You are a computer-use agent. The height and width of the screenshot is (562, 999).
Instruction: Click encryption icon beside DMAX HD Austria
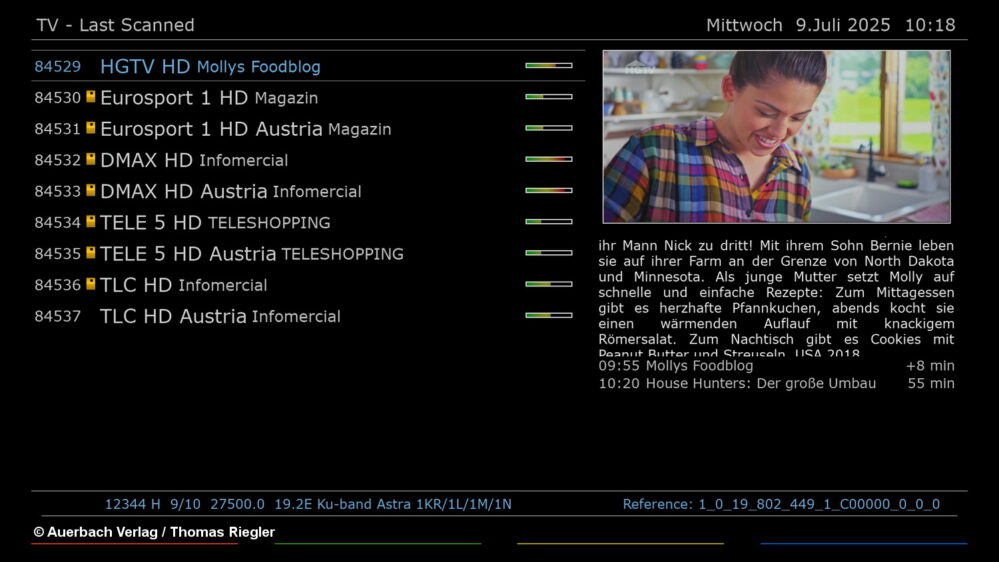tap(90, 190)
